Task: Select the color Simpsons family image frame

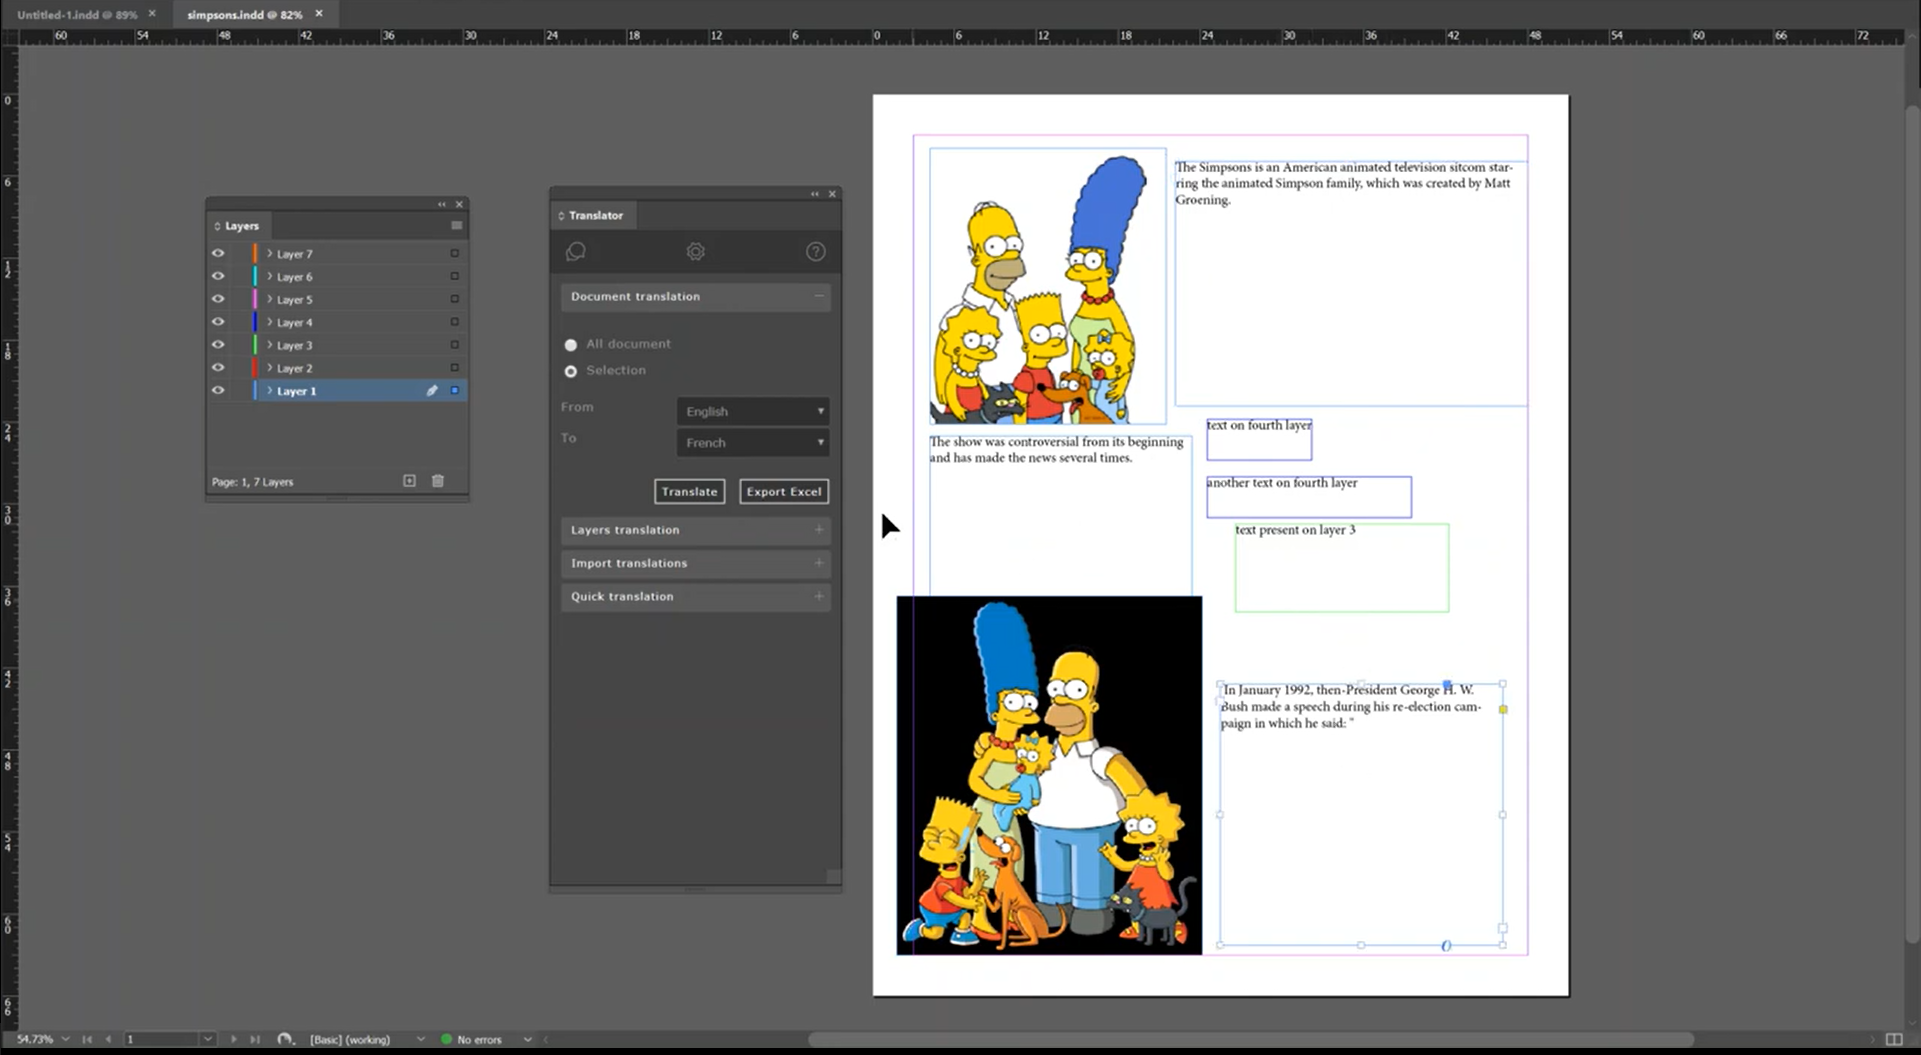Action: [x=1047, y=286]
